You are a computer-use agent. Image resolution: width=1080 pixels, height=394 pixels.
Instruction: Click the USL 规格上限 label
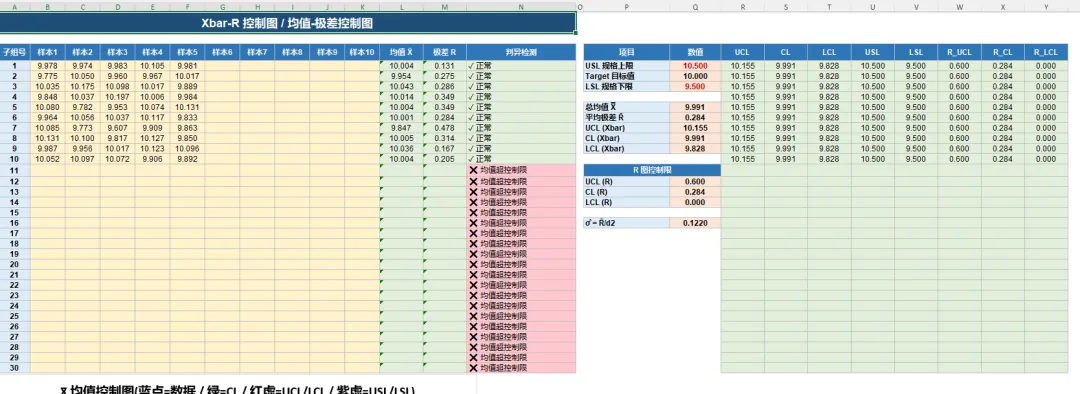pos(626,66)
